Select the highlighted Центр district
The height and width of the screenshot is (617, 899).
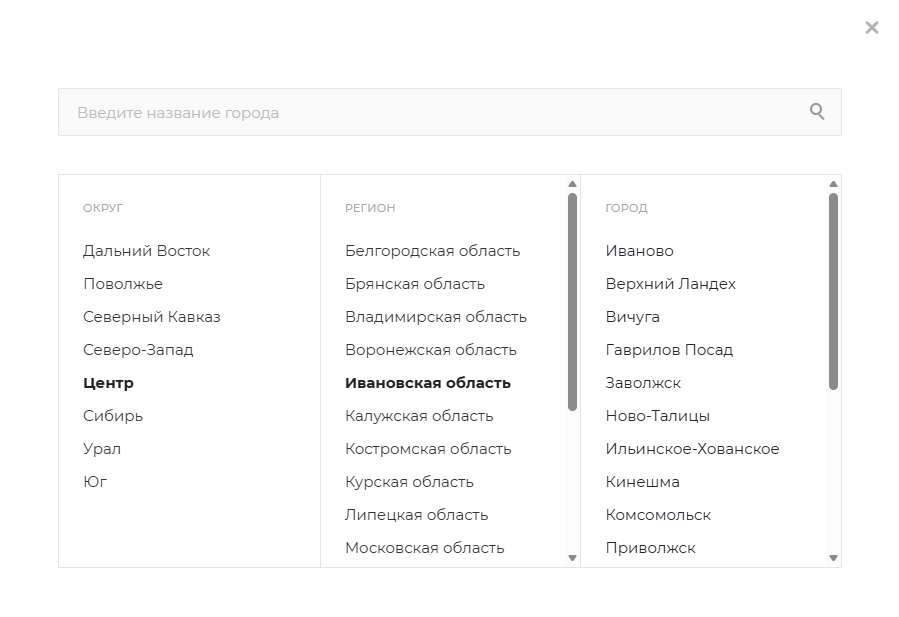108,383
